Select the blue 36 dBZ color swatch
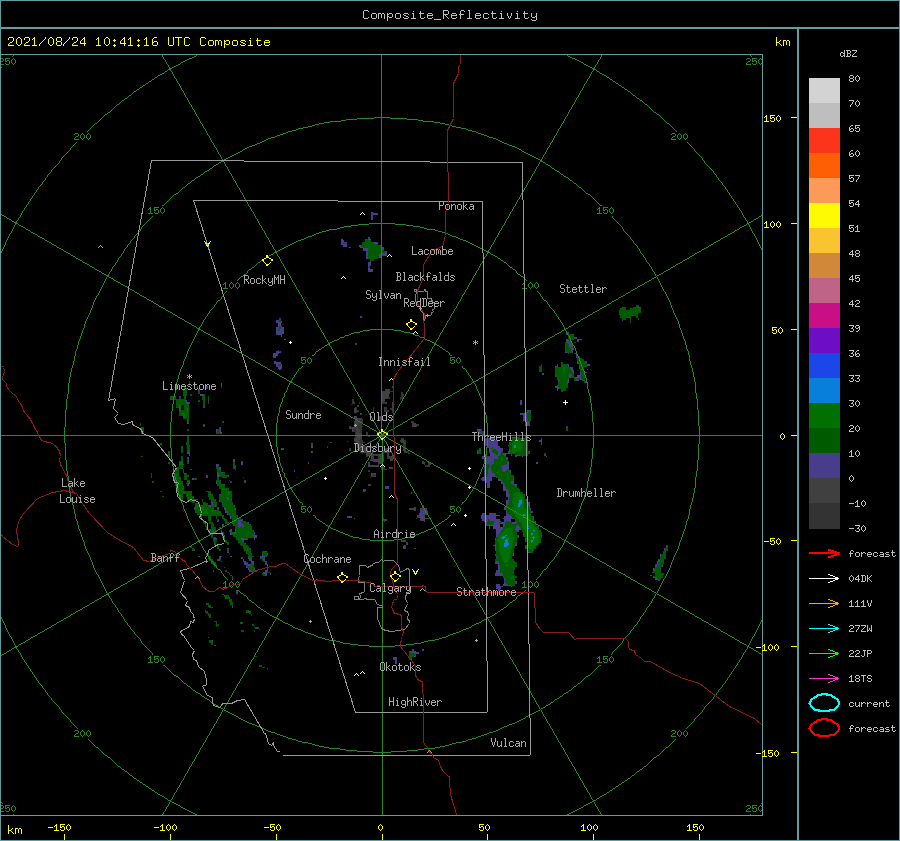Viewport: 900px width, 841px height. [824, 366]
